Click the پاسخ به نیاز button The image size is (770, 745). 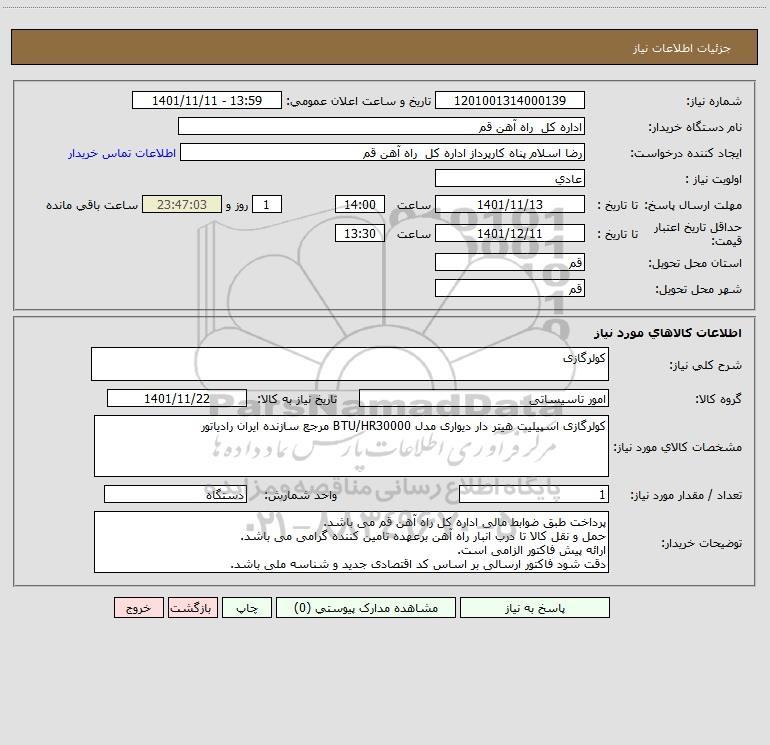click(534, 607)
